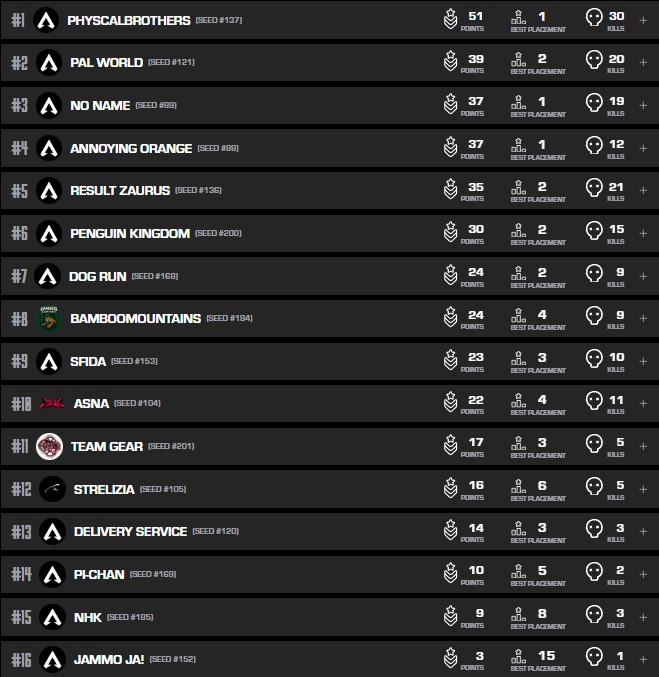
Task: Expand the SFIDA row plus sign
Action: tap(643, 360)
